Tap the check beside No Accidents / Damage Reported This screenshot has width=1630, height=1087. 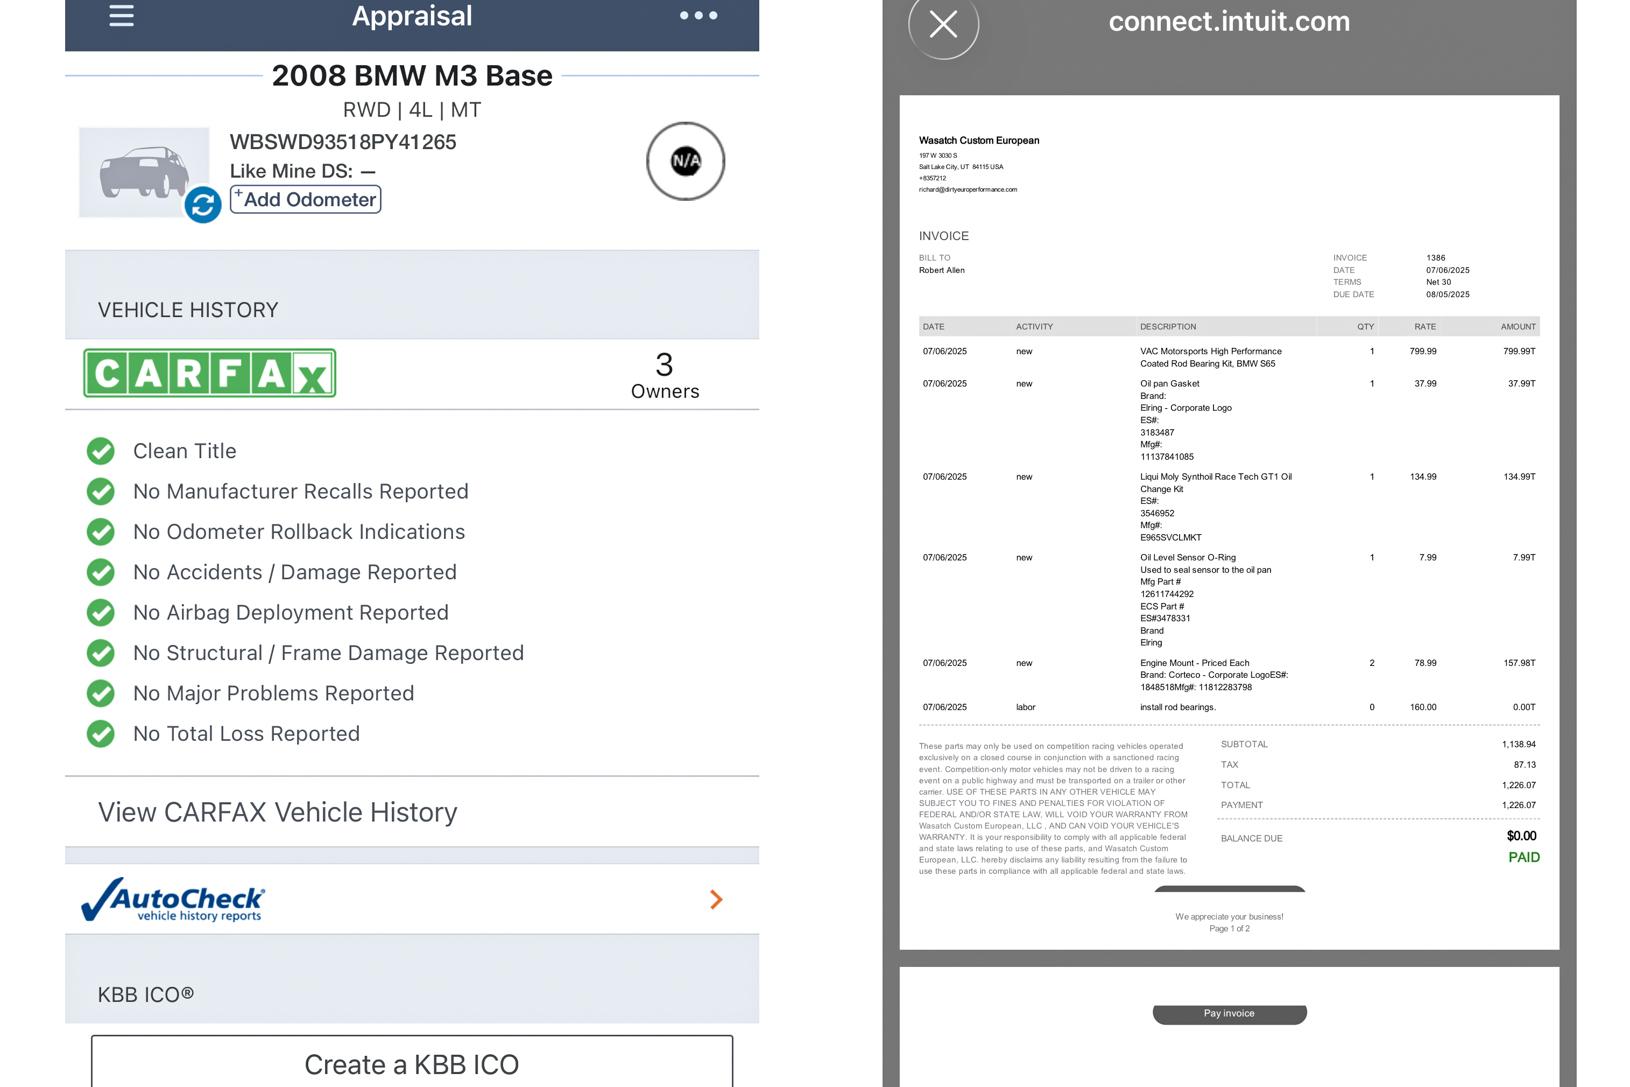[100, 572]
